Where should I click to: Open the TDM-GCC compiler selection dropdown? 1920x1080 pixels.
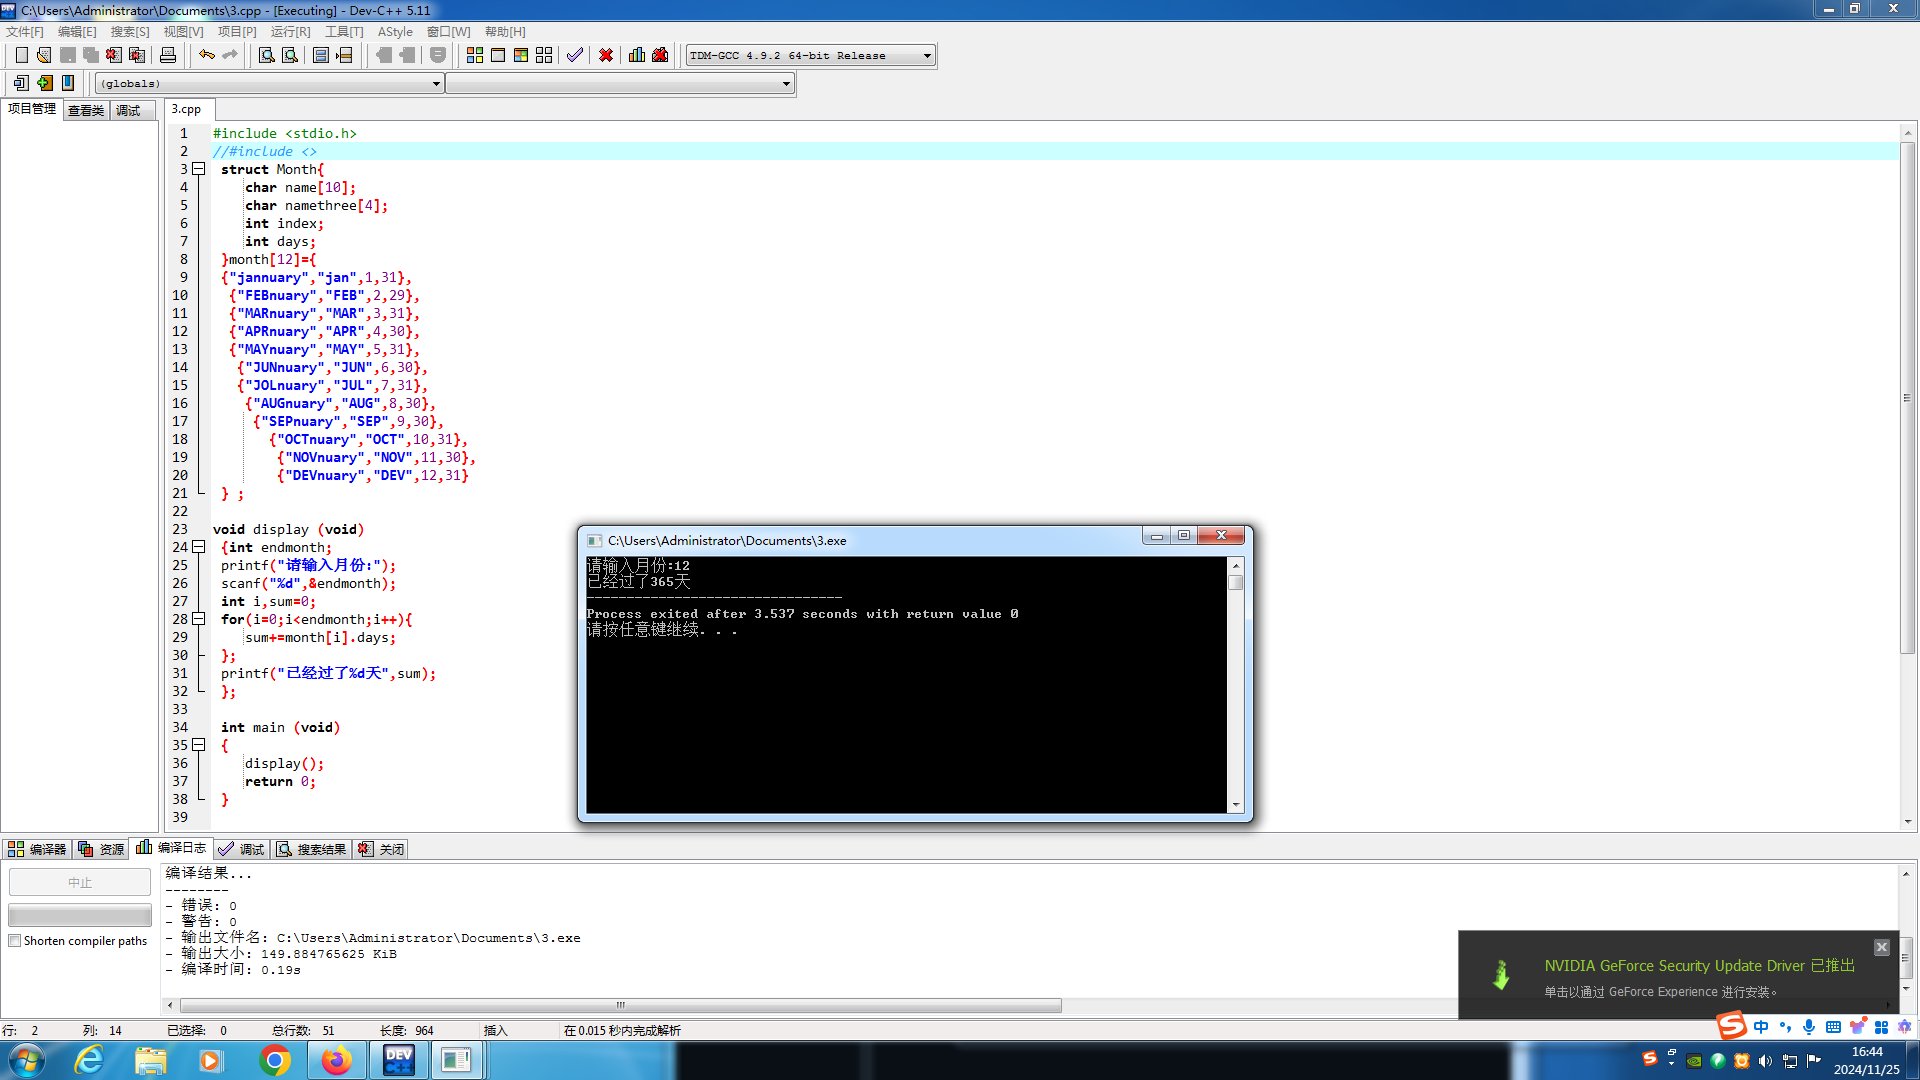[927, 56]
